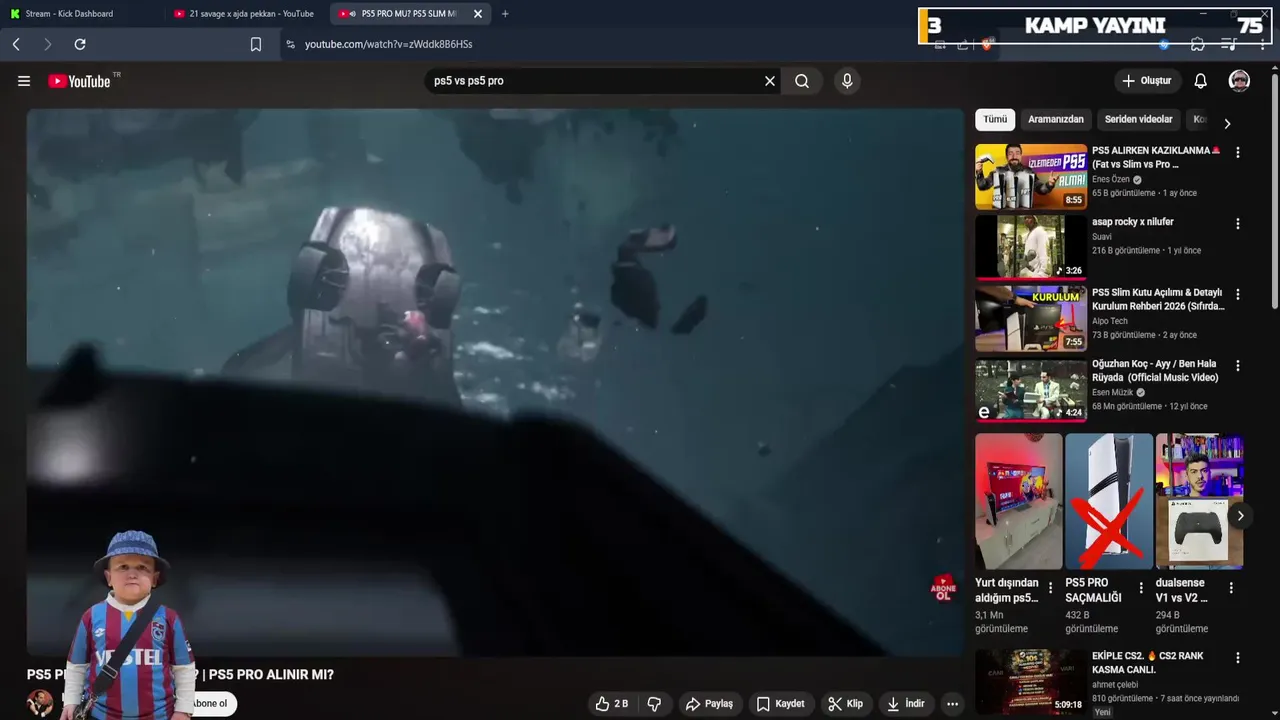Open the notifications bell
The width and height of the screenshot is (1280, 720).
tap(1201, 81)
